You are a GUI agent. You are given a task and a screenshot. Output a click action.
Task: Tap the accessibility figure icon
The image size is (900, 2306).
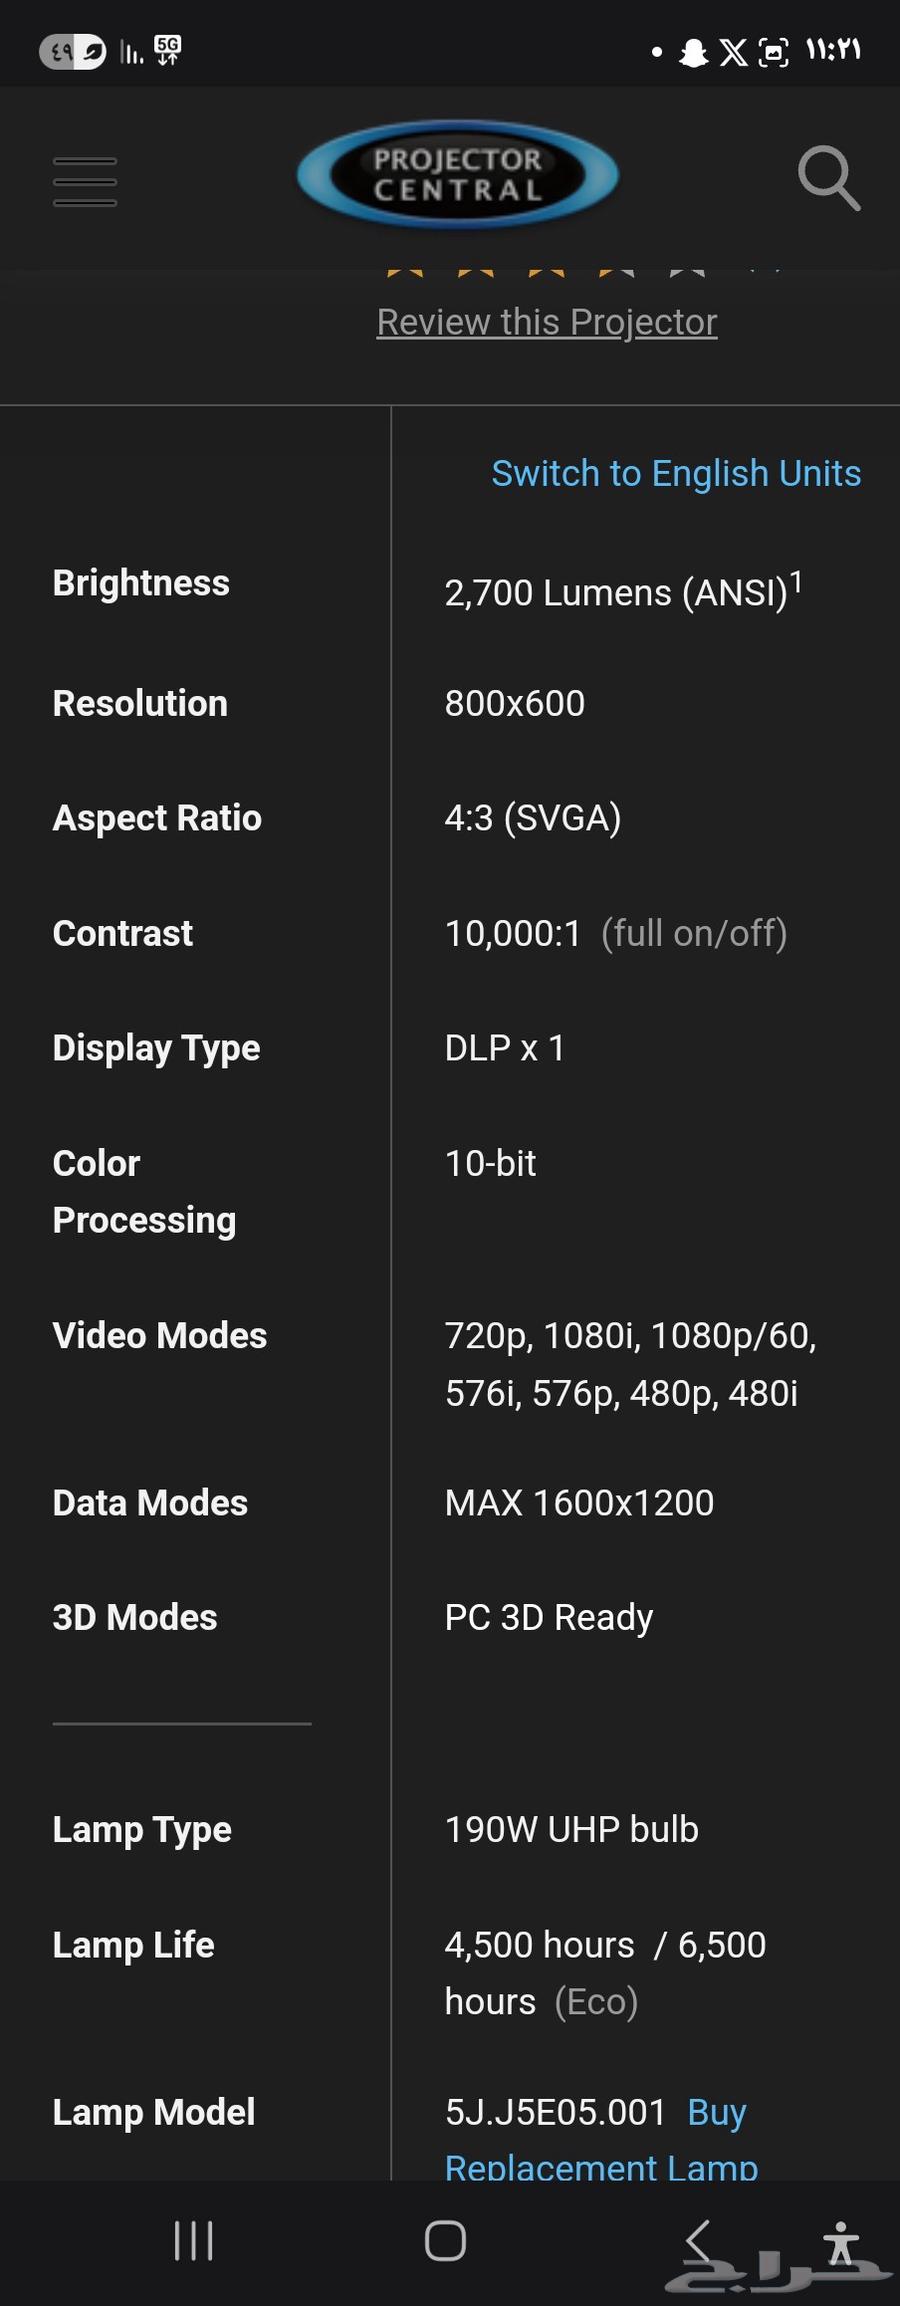(x=841, y=2243)
